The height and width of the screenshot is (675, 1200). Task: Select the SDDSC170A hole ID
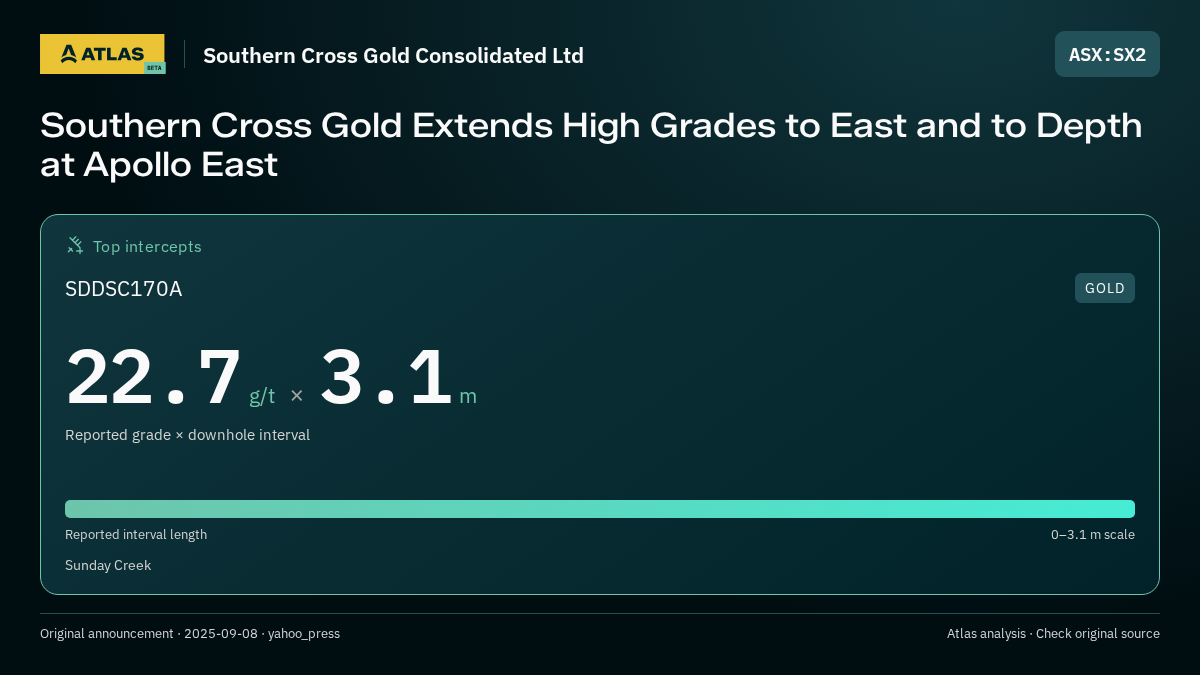(123, 289)
